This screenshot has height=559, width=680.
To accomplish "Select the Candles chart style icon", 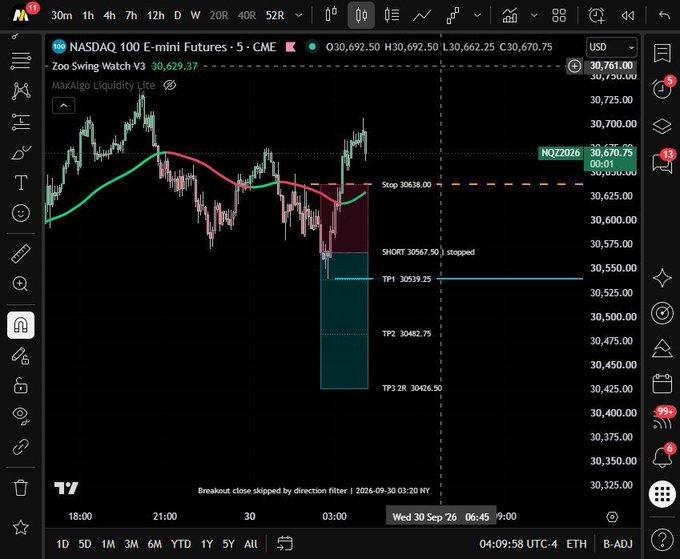I will tap(361, 15).
